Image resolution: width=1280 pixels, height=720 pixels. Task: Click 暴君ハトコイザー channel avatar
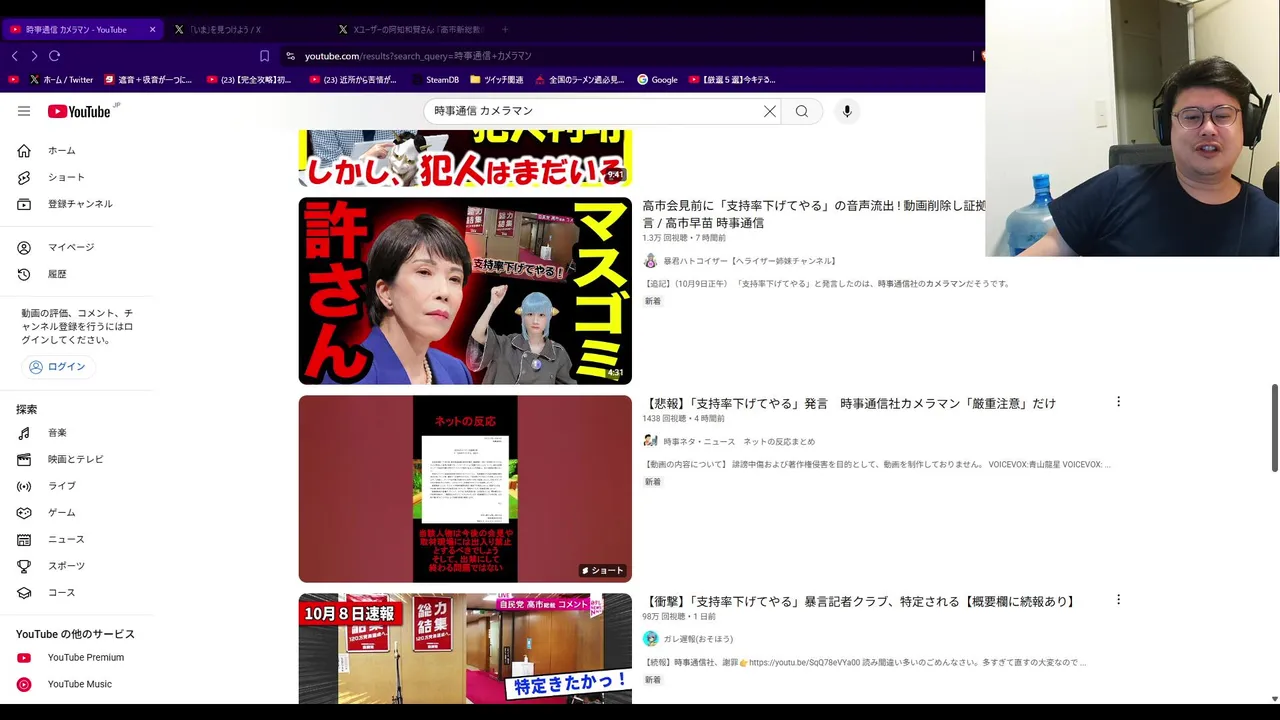(x=650, y=261)
